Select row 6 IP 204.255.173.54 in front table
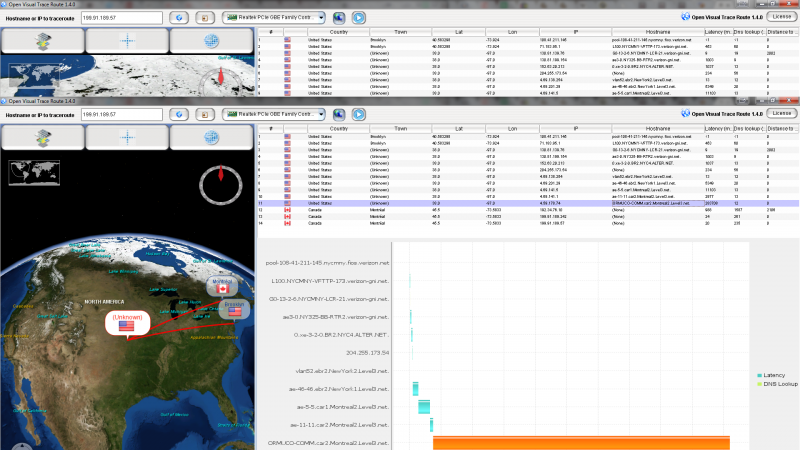 576,170
